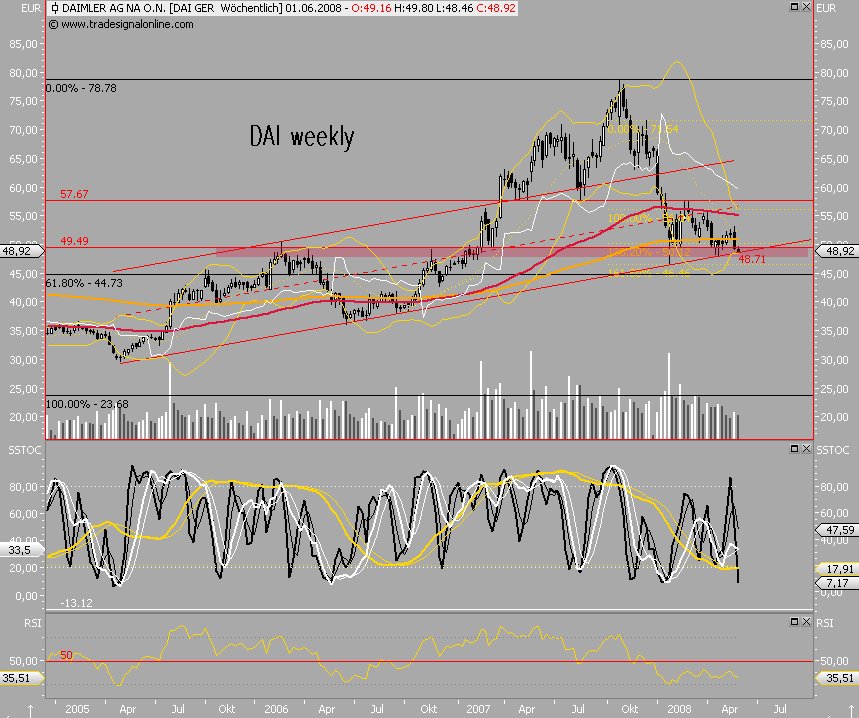Screen dimensions: 859x718
Task: Close the SSTOC indicator panel
Action: 805,449
